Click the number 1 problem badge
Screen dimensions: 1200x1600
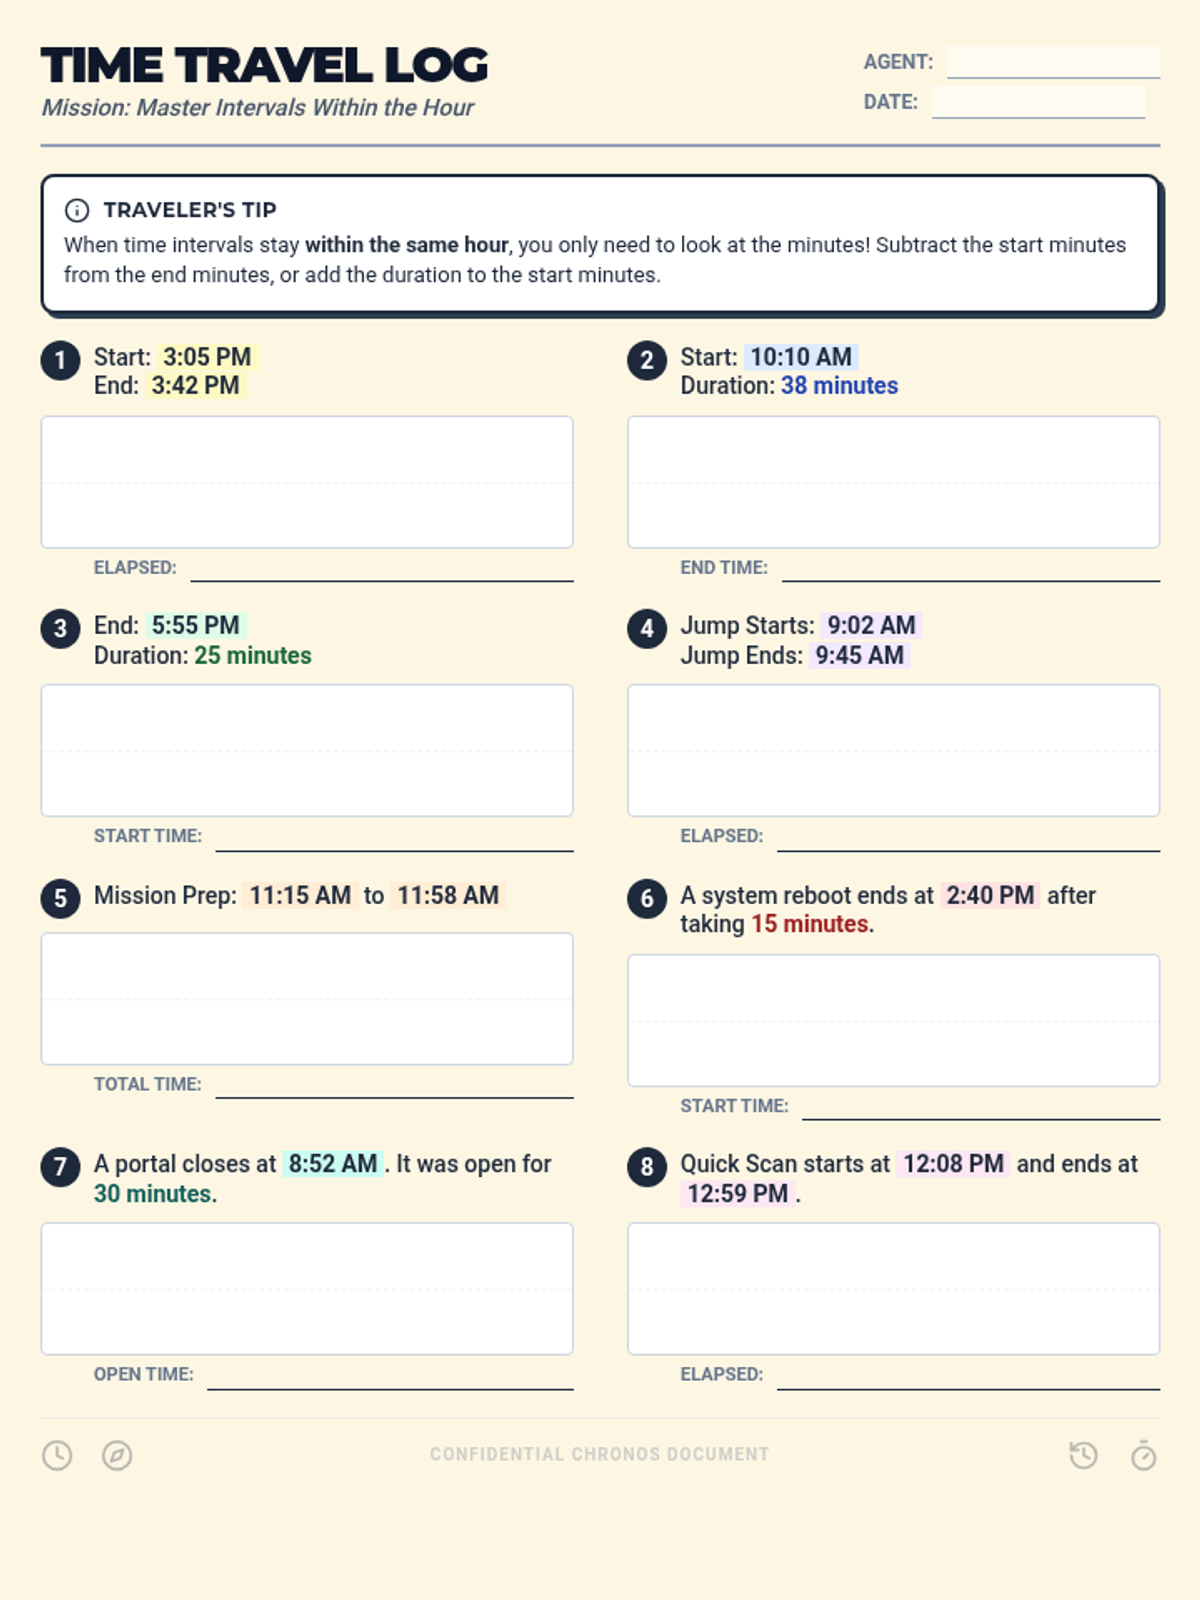click(60, 360)
